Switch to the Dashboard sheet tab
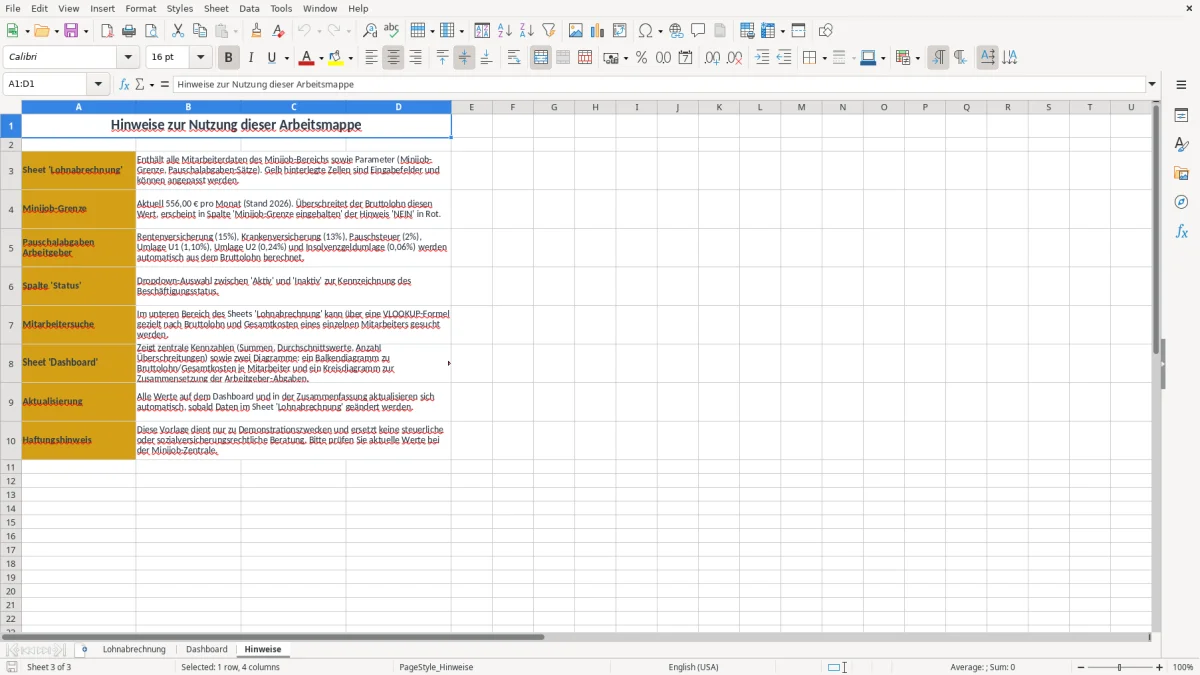This screenshot has width=1200, height=675. [206, 649]
